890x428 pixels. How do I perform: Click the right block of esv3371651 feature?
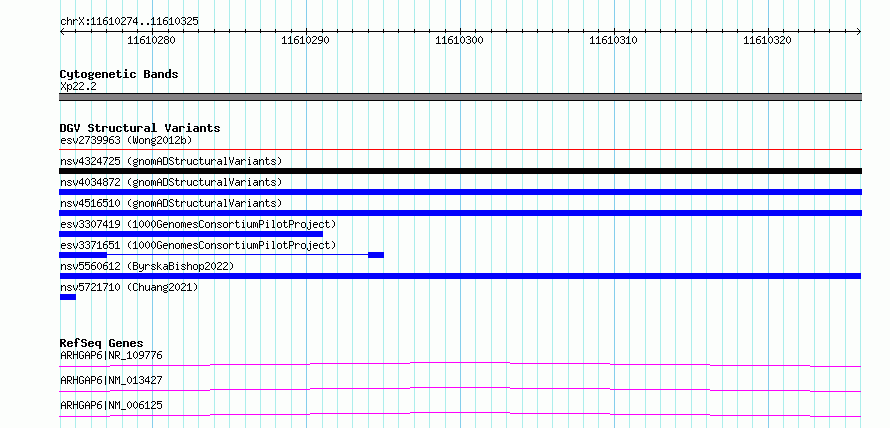[376, 255]
